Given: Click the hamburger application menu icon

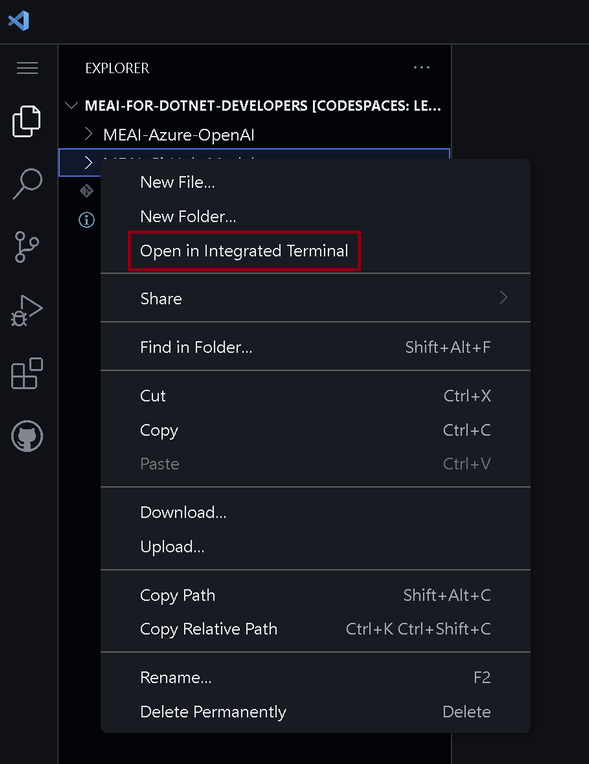Looking at the screenshot, I should (27, 68).
